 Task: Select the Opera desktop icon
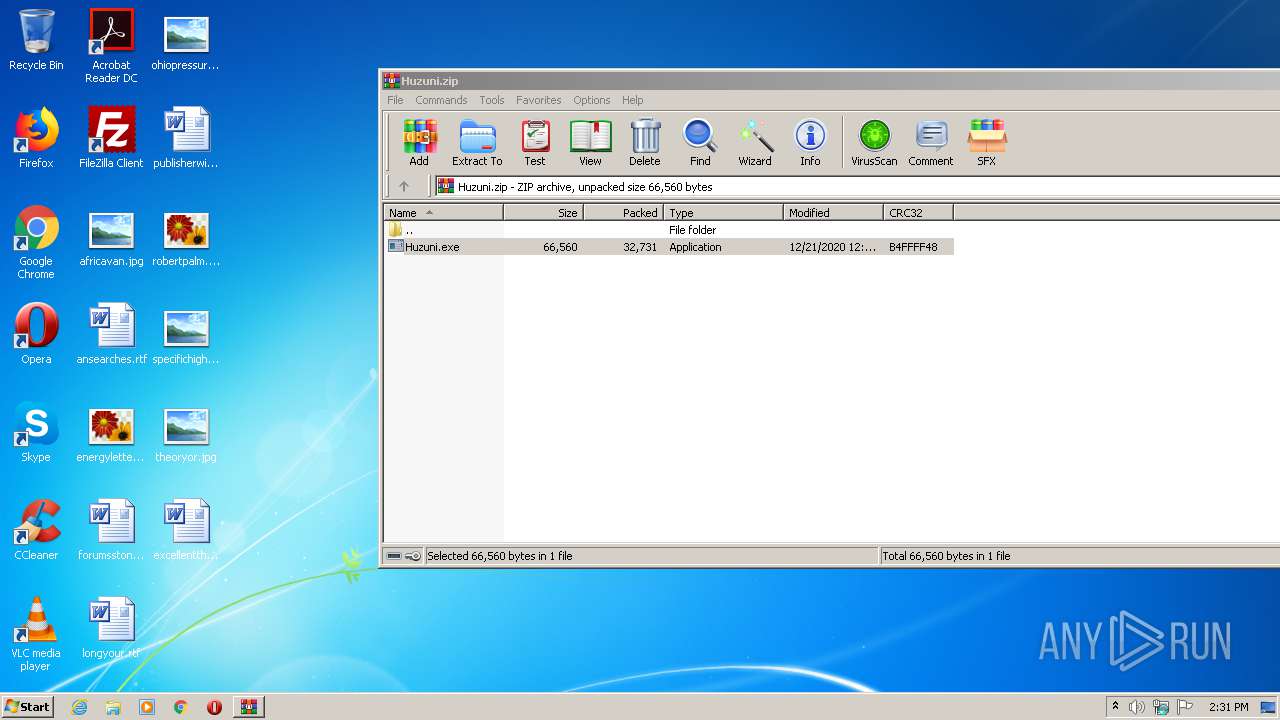(36, 334)
